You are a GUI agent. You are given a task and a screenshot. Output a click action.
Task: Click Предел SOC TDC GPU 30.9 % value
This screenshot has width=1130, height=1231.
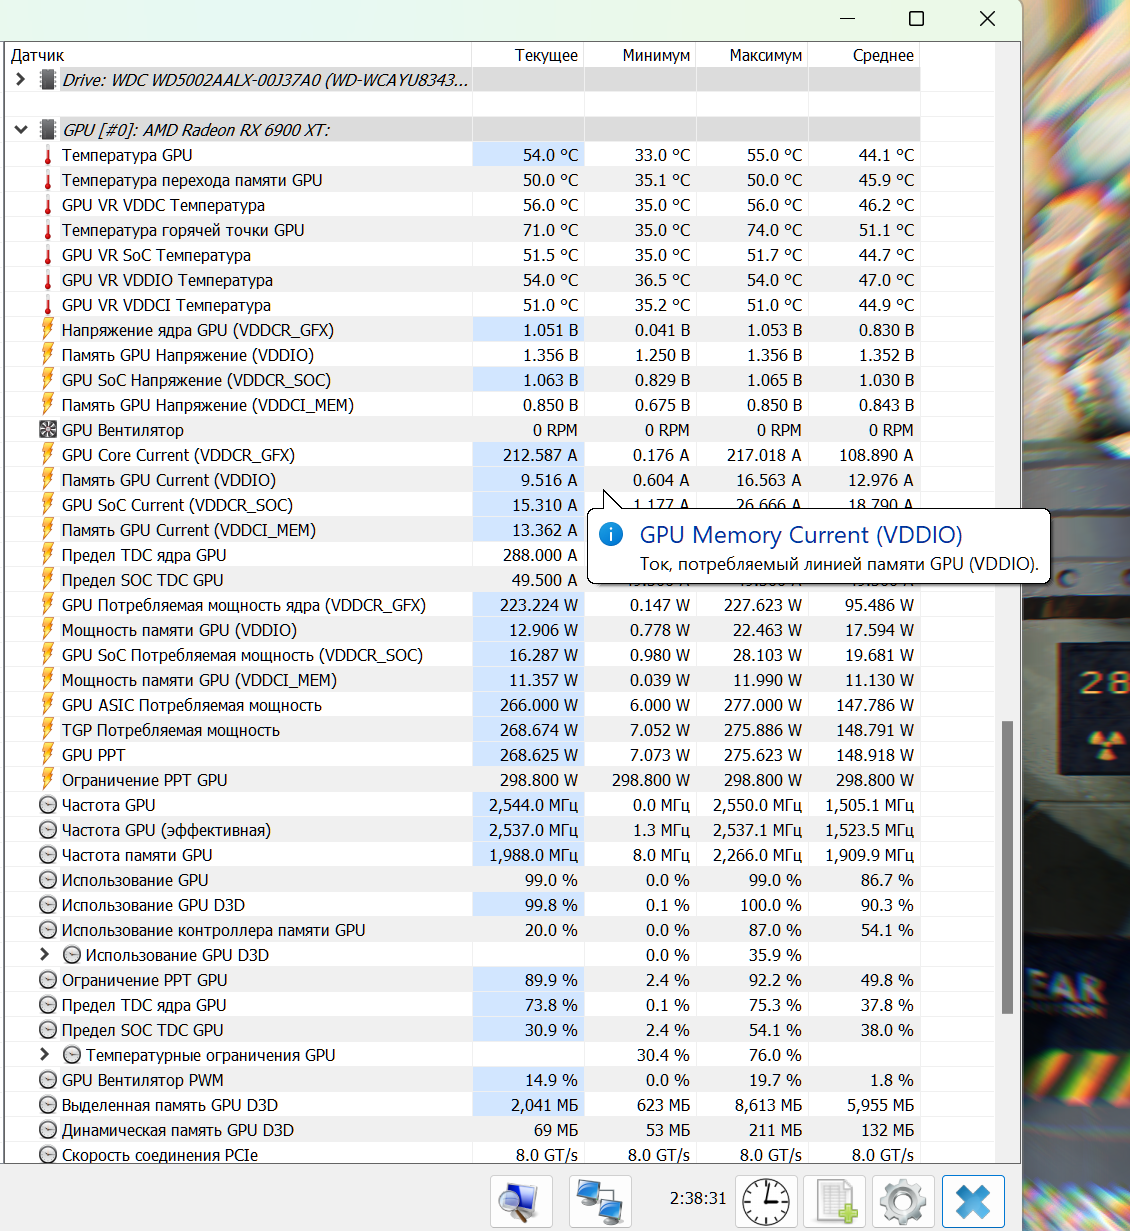551,1030
